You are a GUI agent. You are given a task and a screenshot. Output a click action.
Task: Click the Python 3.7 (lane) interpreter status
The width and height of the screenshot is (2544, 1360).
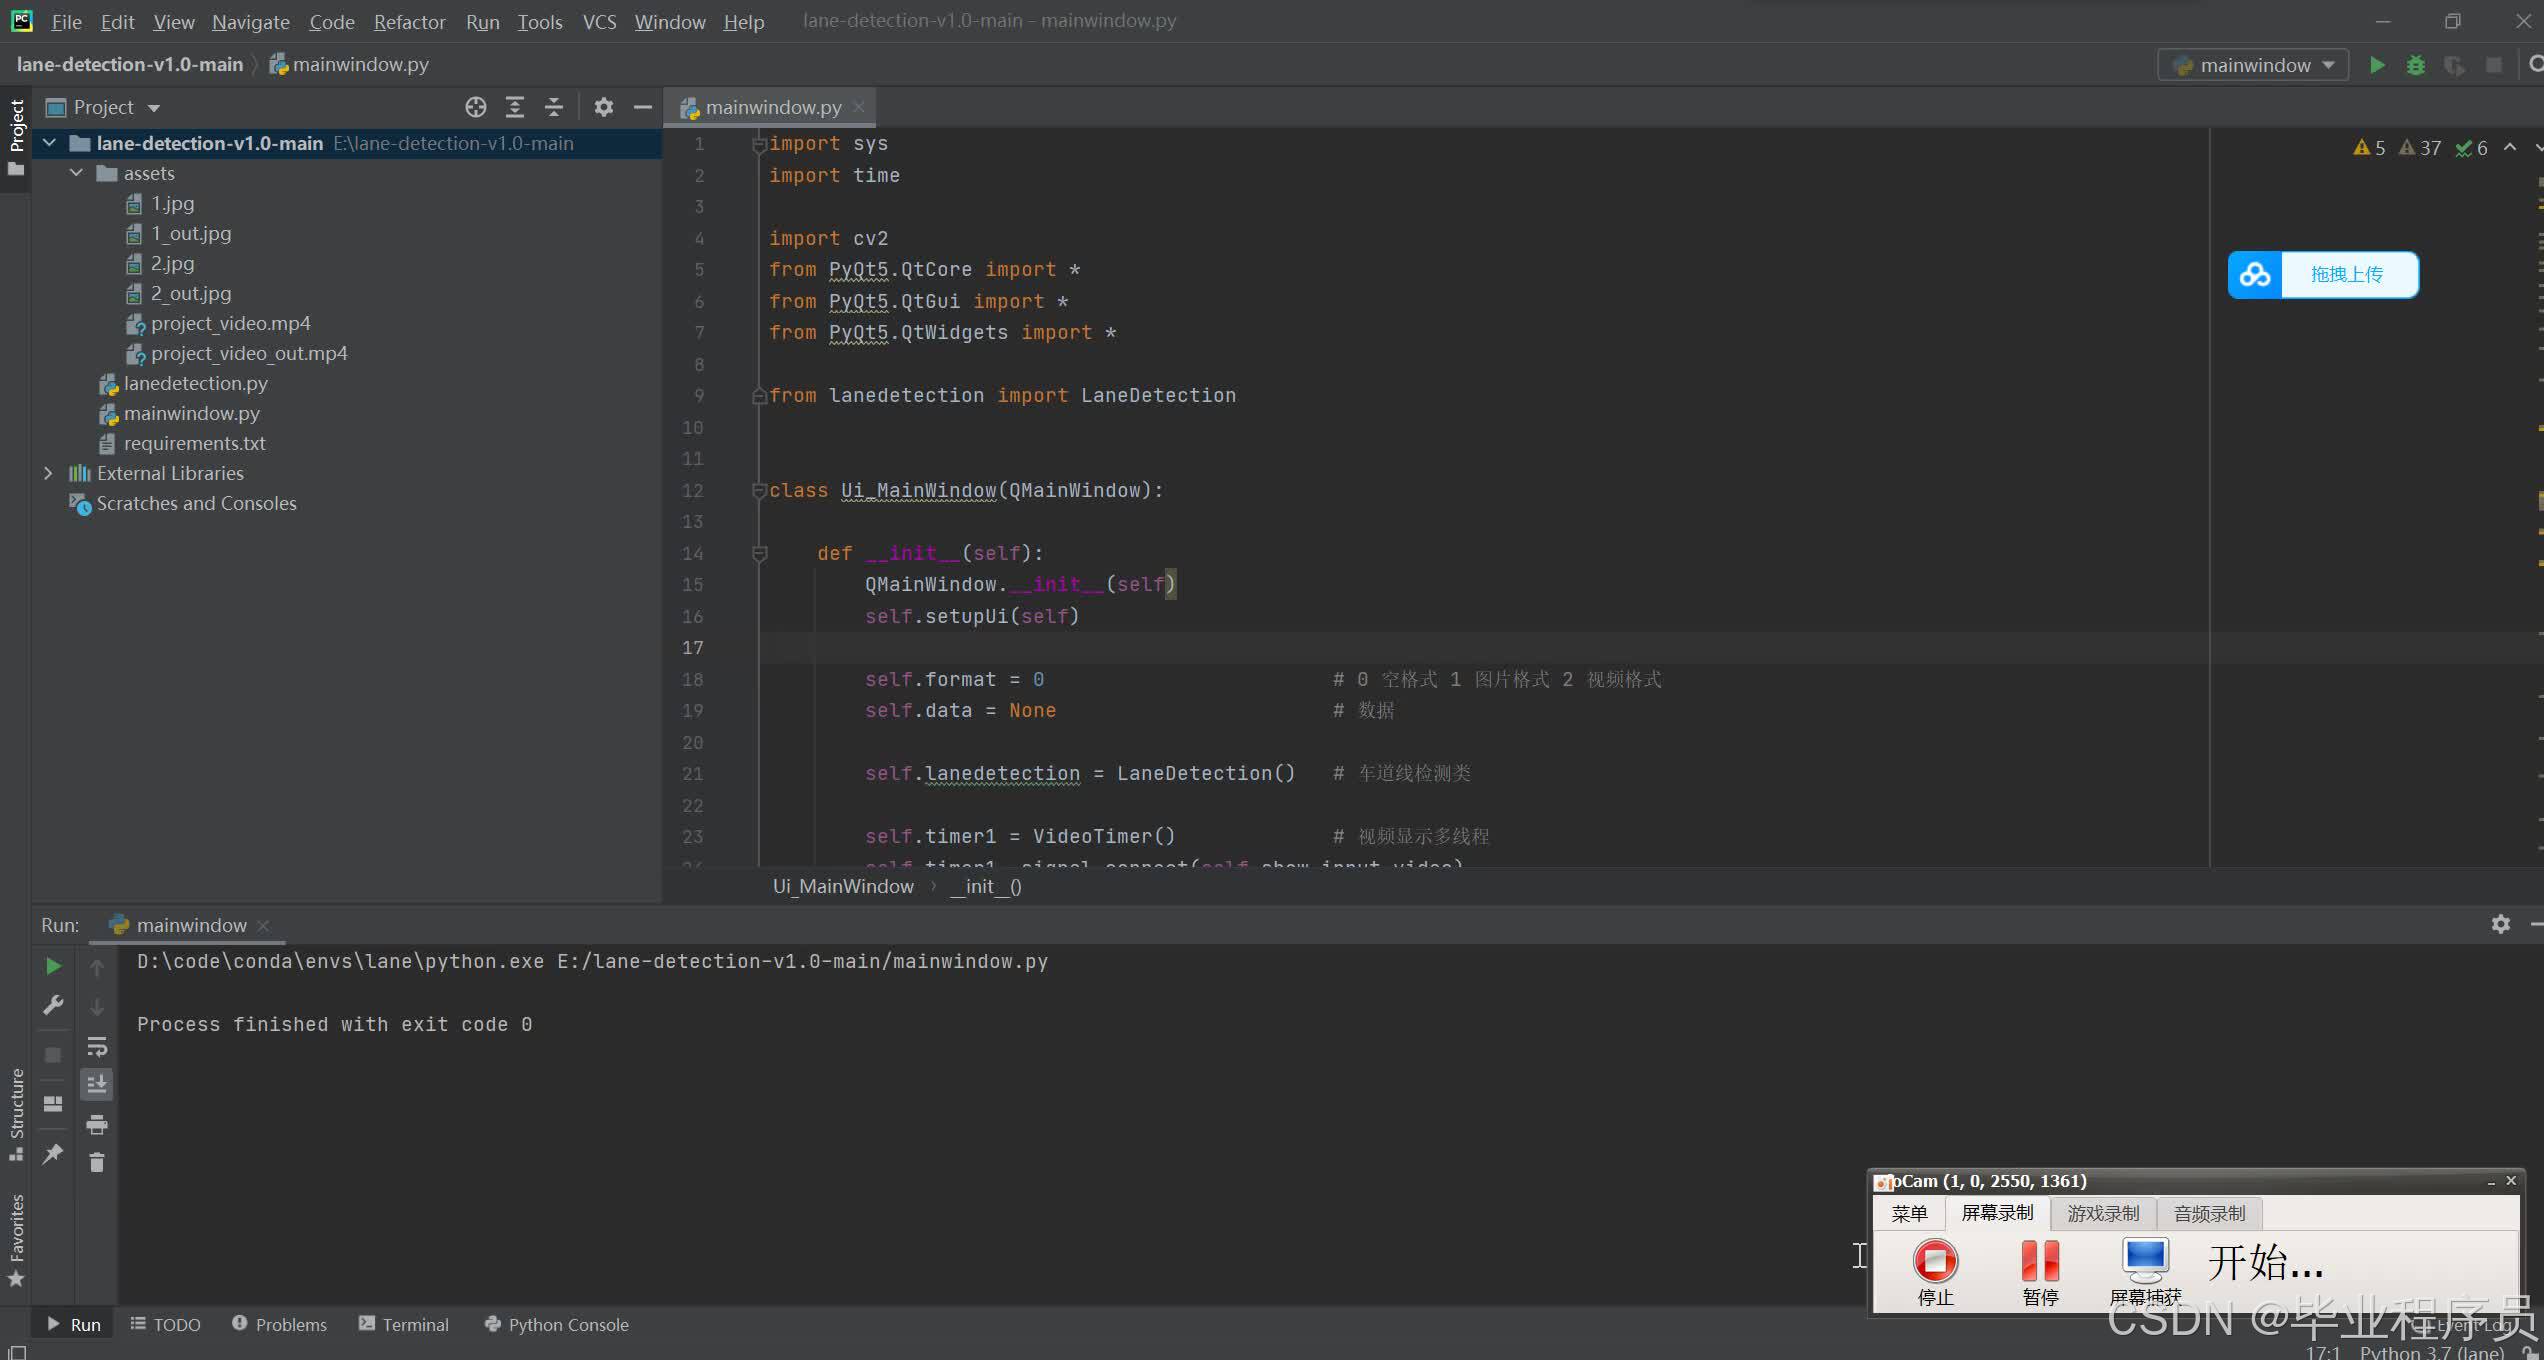tap(2432, 1352)
